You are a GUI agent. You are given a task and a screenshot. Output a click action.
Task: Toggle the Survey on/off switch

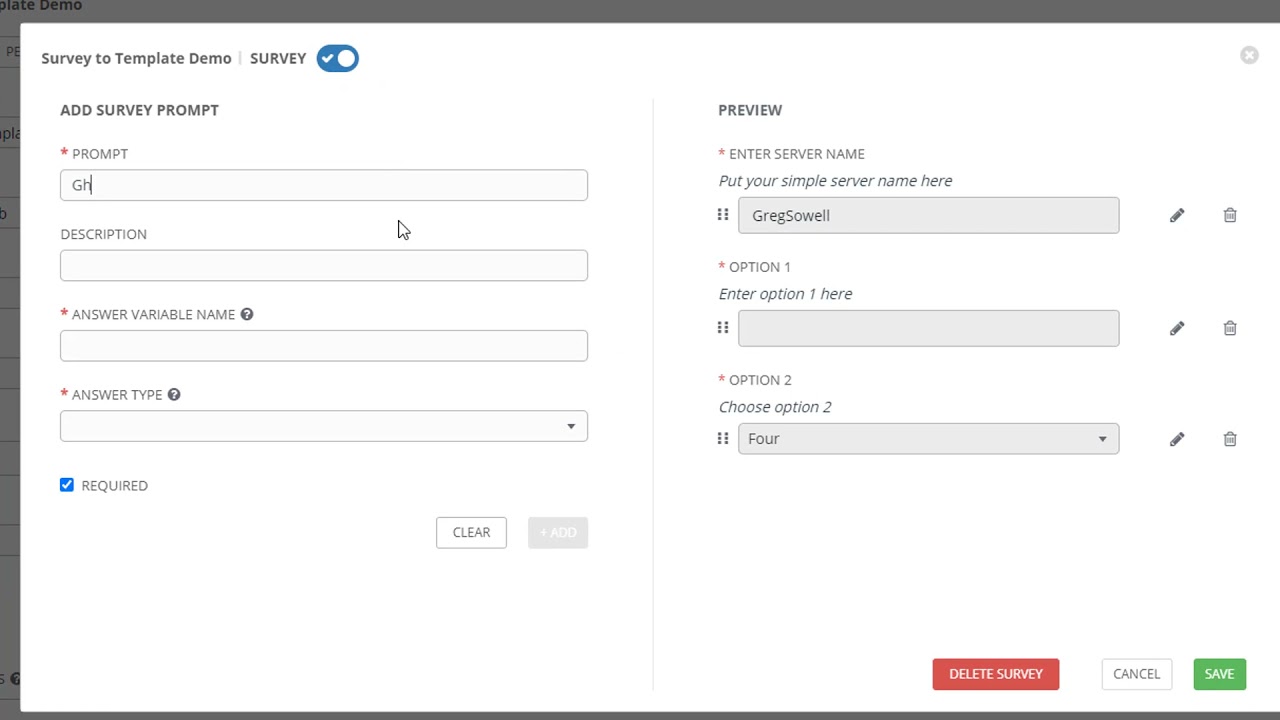coord(338,58)
